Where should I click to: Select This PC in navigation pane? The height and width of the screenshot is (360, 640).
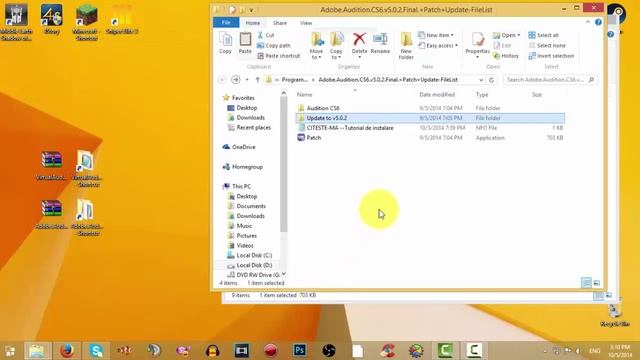click(241, 186)
